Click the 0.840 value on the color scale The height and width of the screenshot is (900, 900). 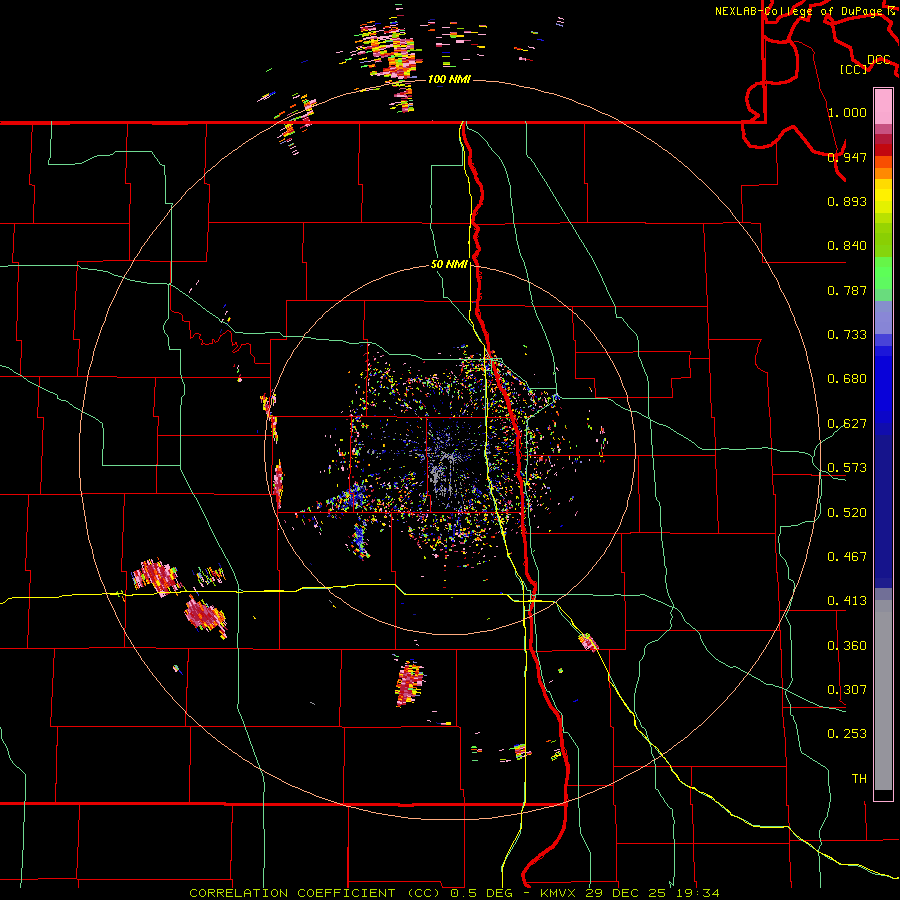847,246
